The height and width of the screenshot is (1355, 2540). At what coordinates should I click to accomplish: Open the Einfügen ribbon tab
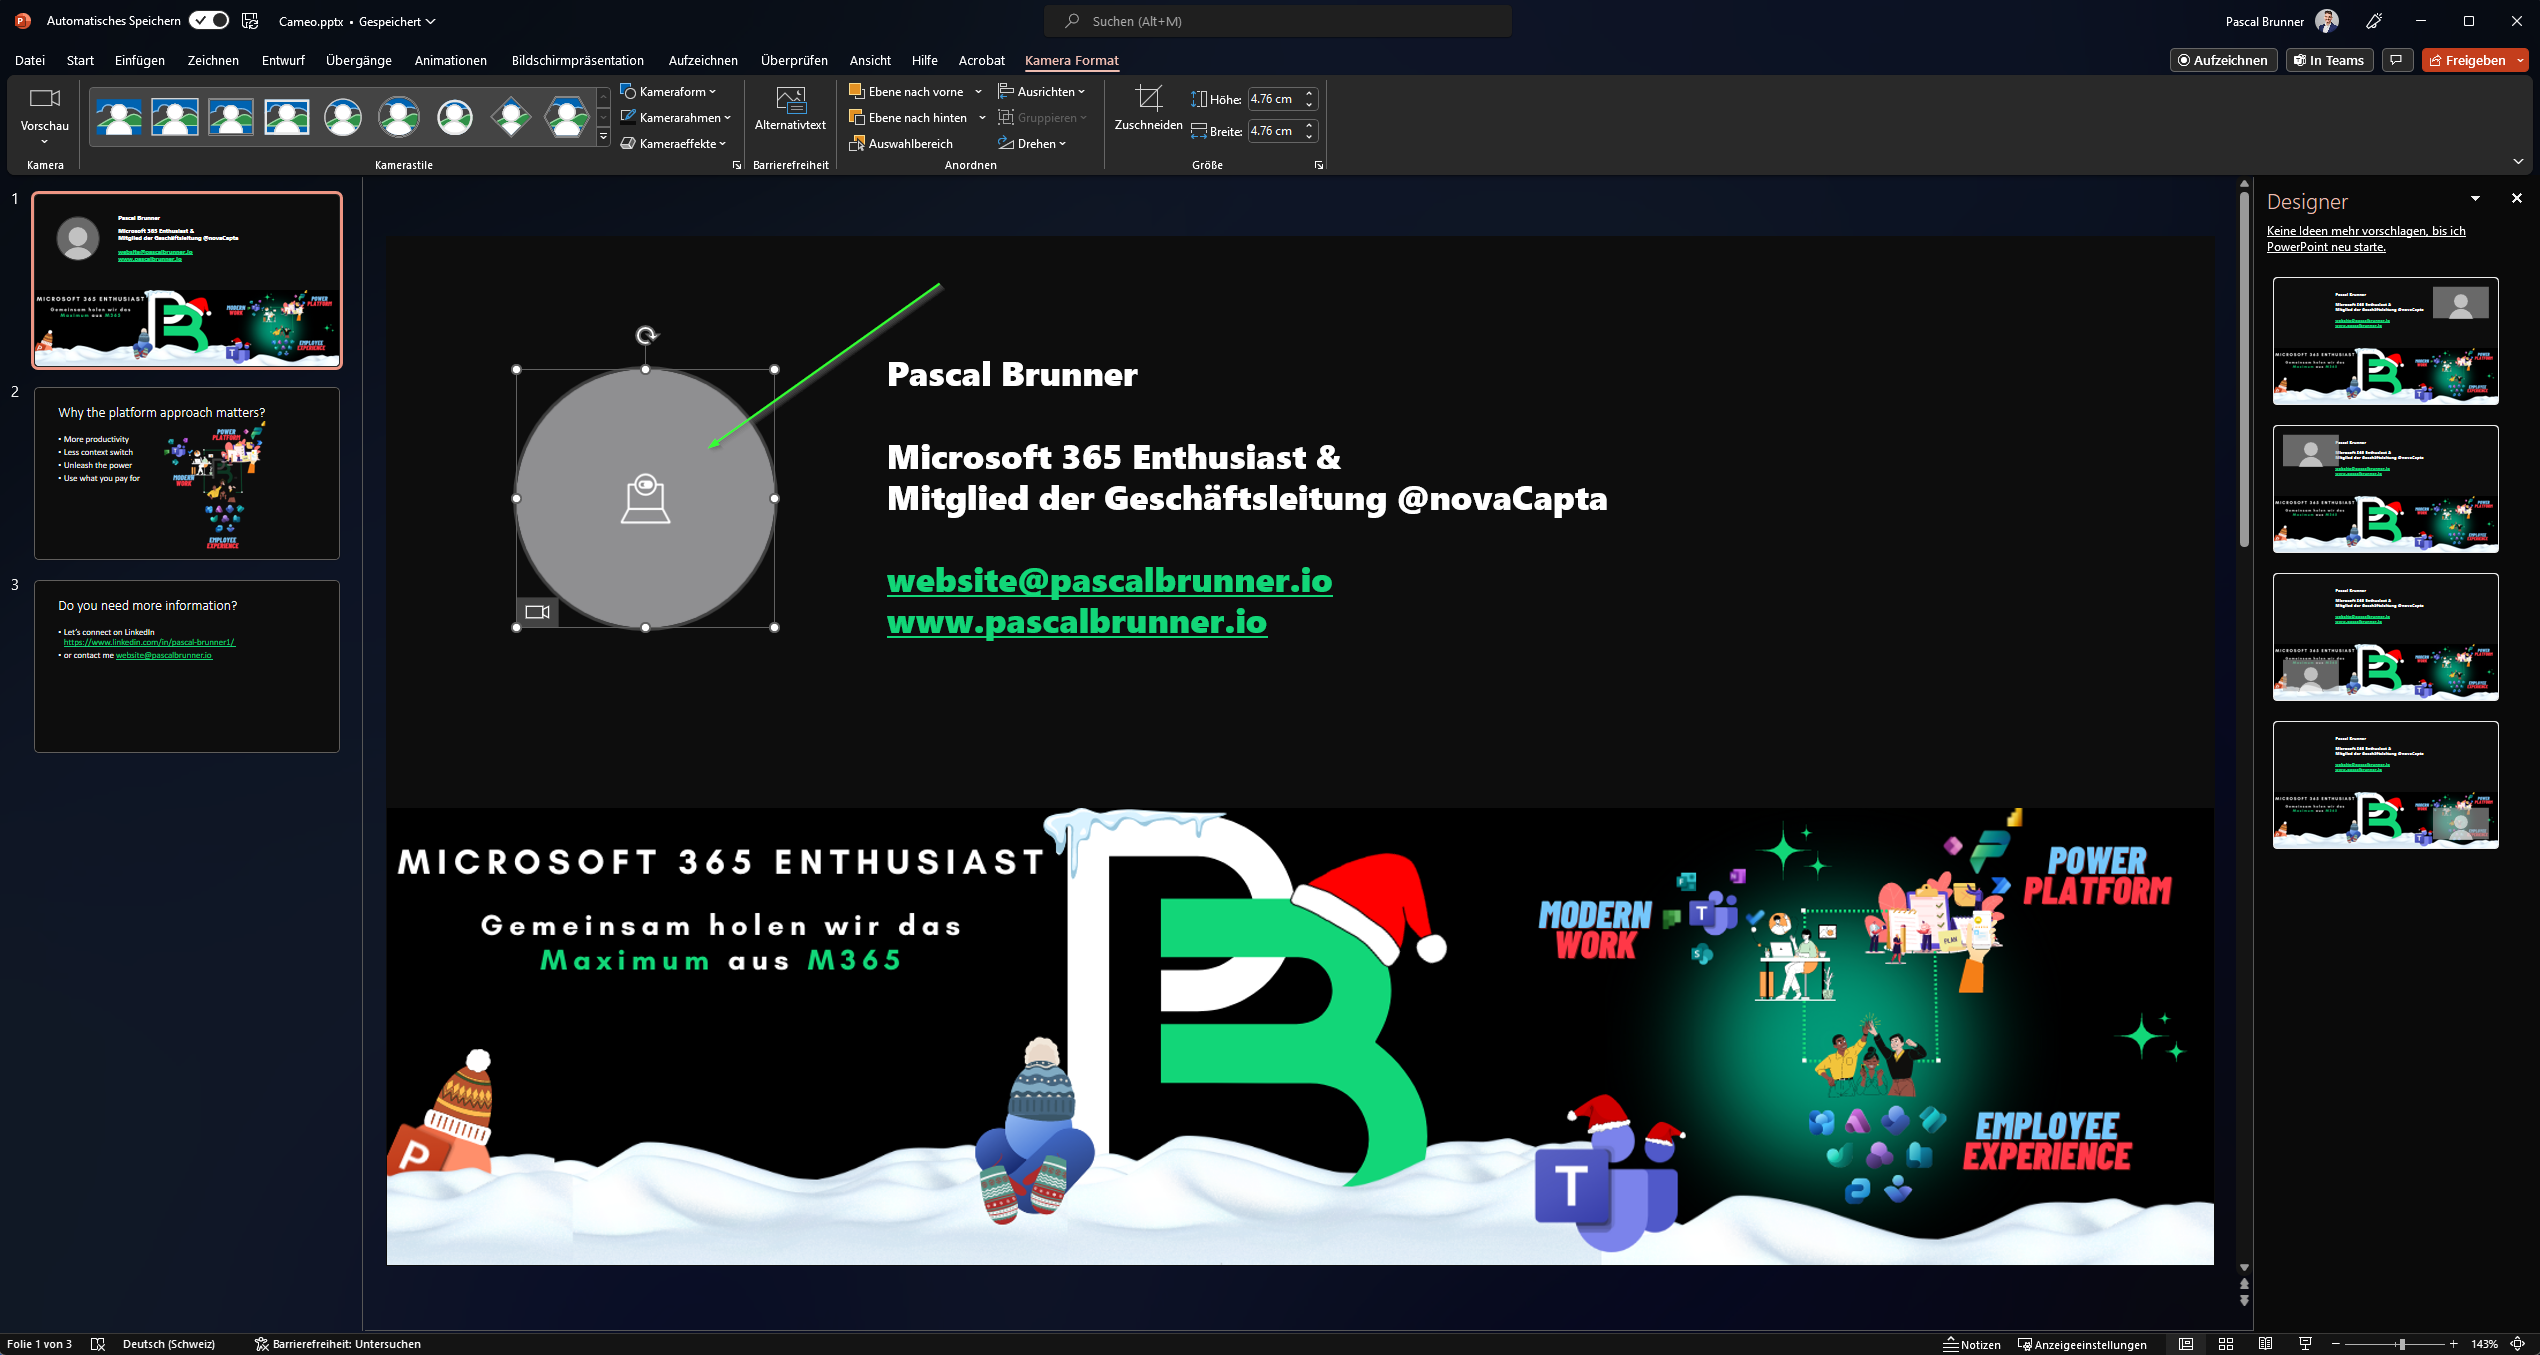point(139,60)
